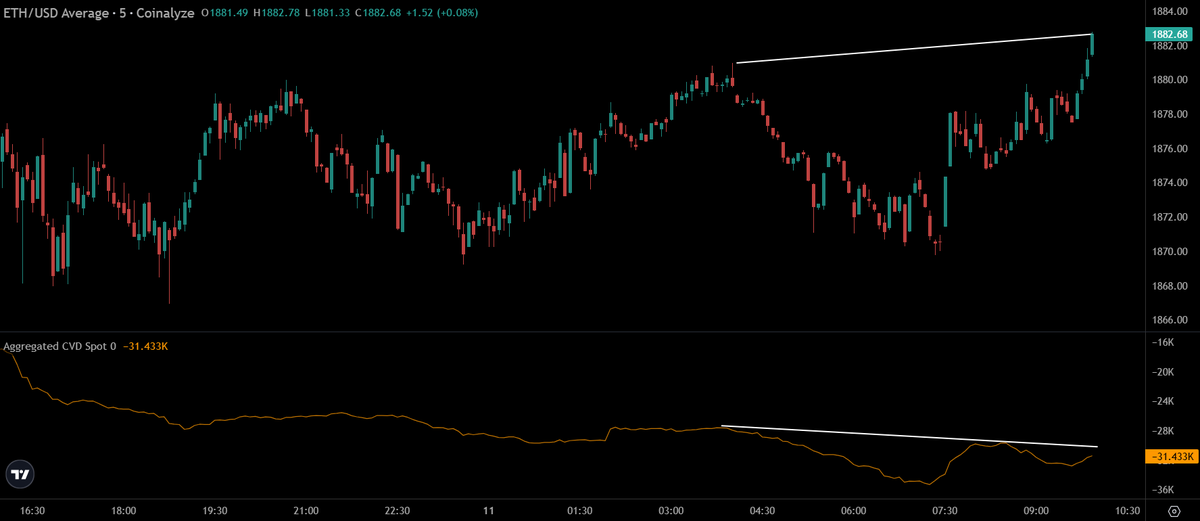Image resolution: width=1200 pixels, height=521 pixels.
Task: Click the 1884.00 price axis label
Action: [1169, 12]
